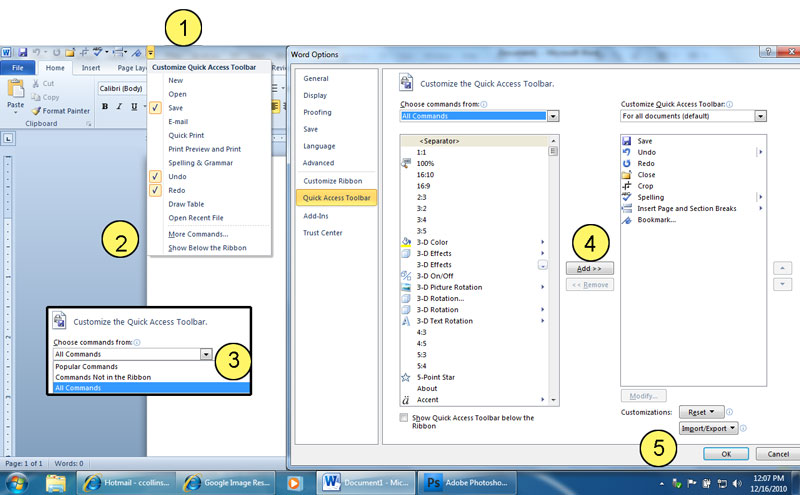Image resolution: width=800 pixels, height=495 pixels.
Task: Choose Show Below the Ribbon menu entry
Action: click(207, 248)
